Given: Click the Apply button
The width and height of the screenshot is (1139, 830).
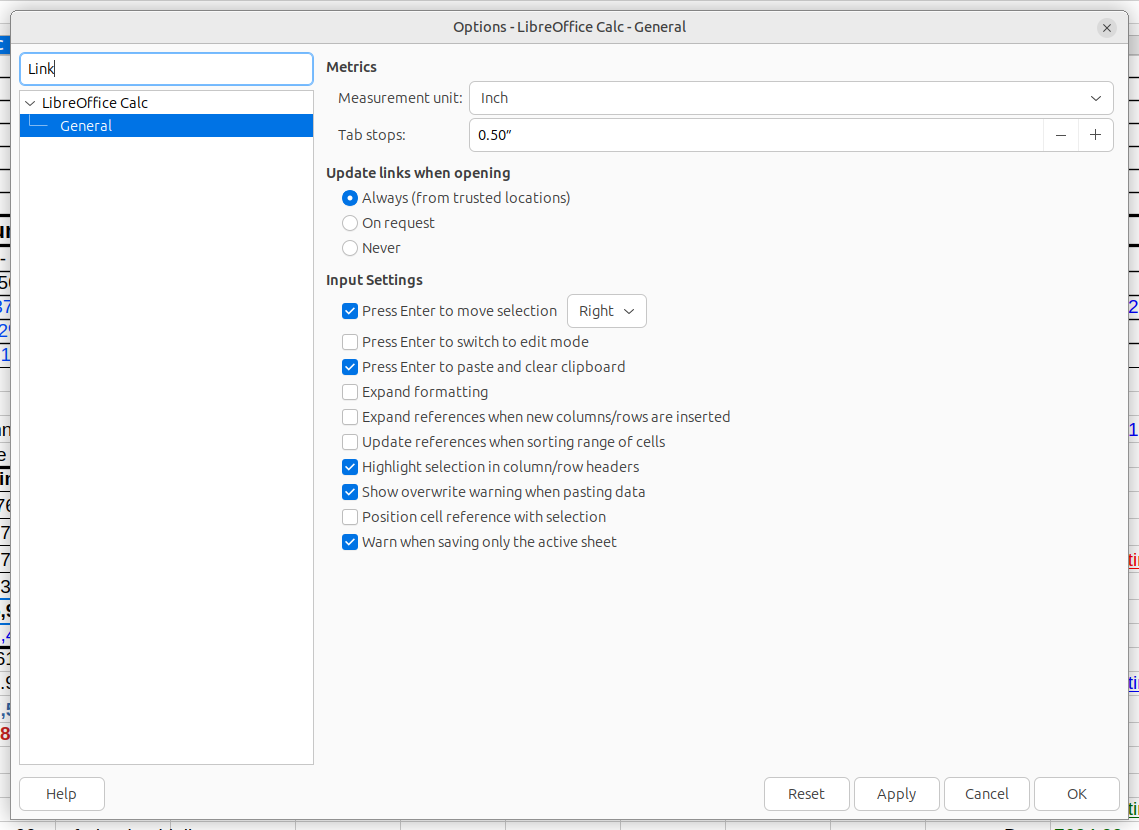Looking at the screenshot, I should (x=896, y=794).
